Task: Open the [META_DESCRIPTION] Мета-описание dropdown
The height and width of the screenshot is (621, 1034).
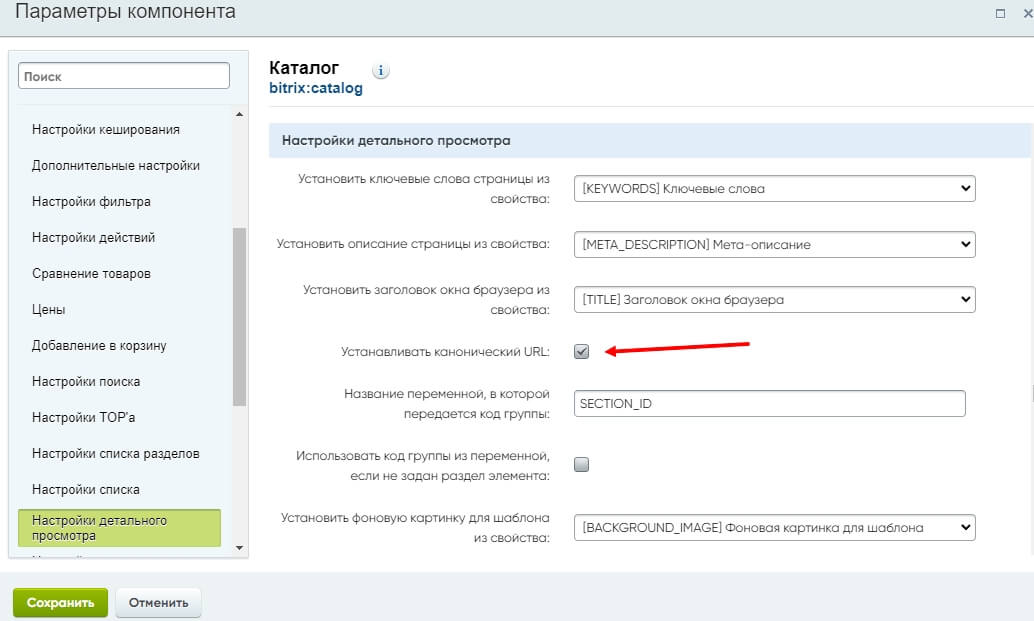Action: click(774, 245)
